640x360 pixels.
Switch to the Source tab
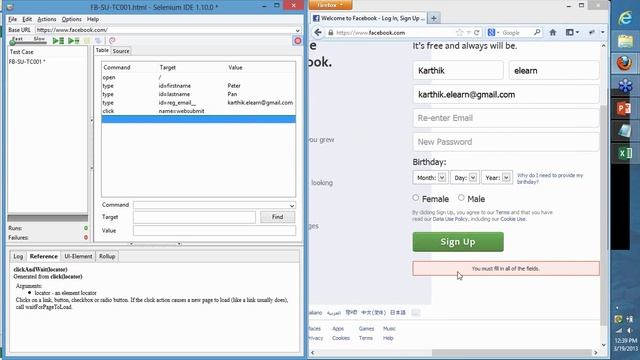[x=121, y=51]
